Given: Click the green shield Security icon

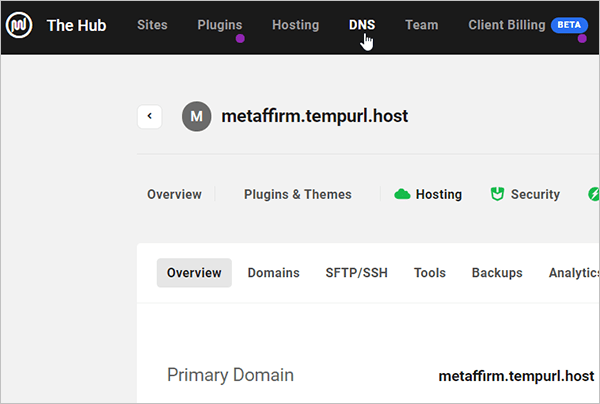Looking at the screenshot, I should (x=497, y=194).
